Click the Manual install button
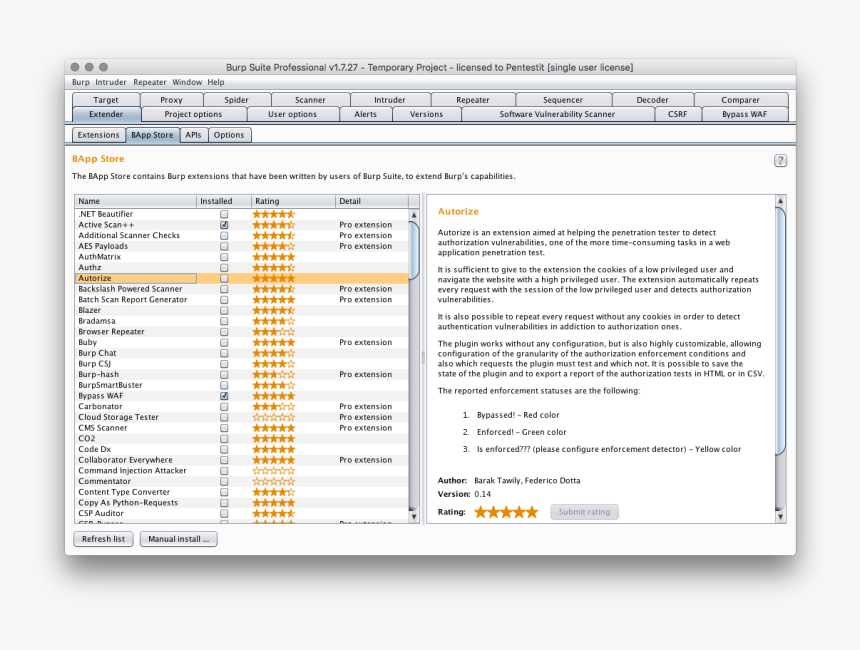860x650 pixels. click(179, 538)
